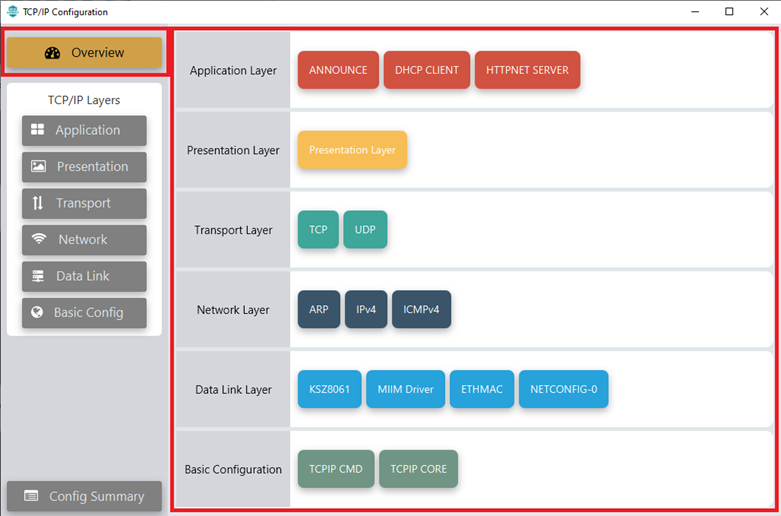Click the Overview dashboard gauge icon
Viewport: 781px width, 516px height.
pyautogui.click(x=52, y=53)
